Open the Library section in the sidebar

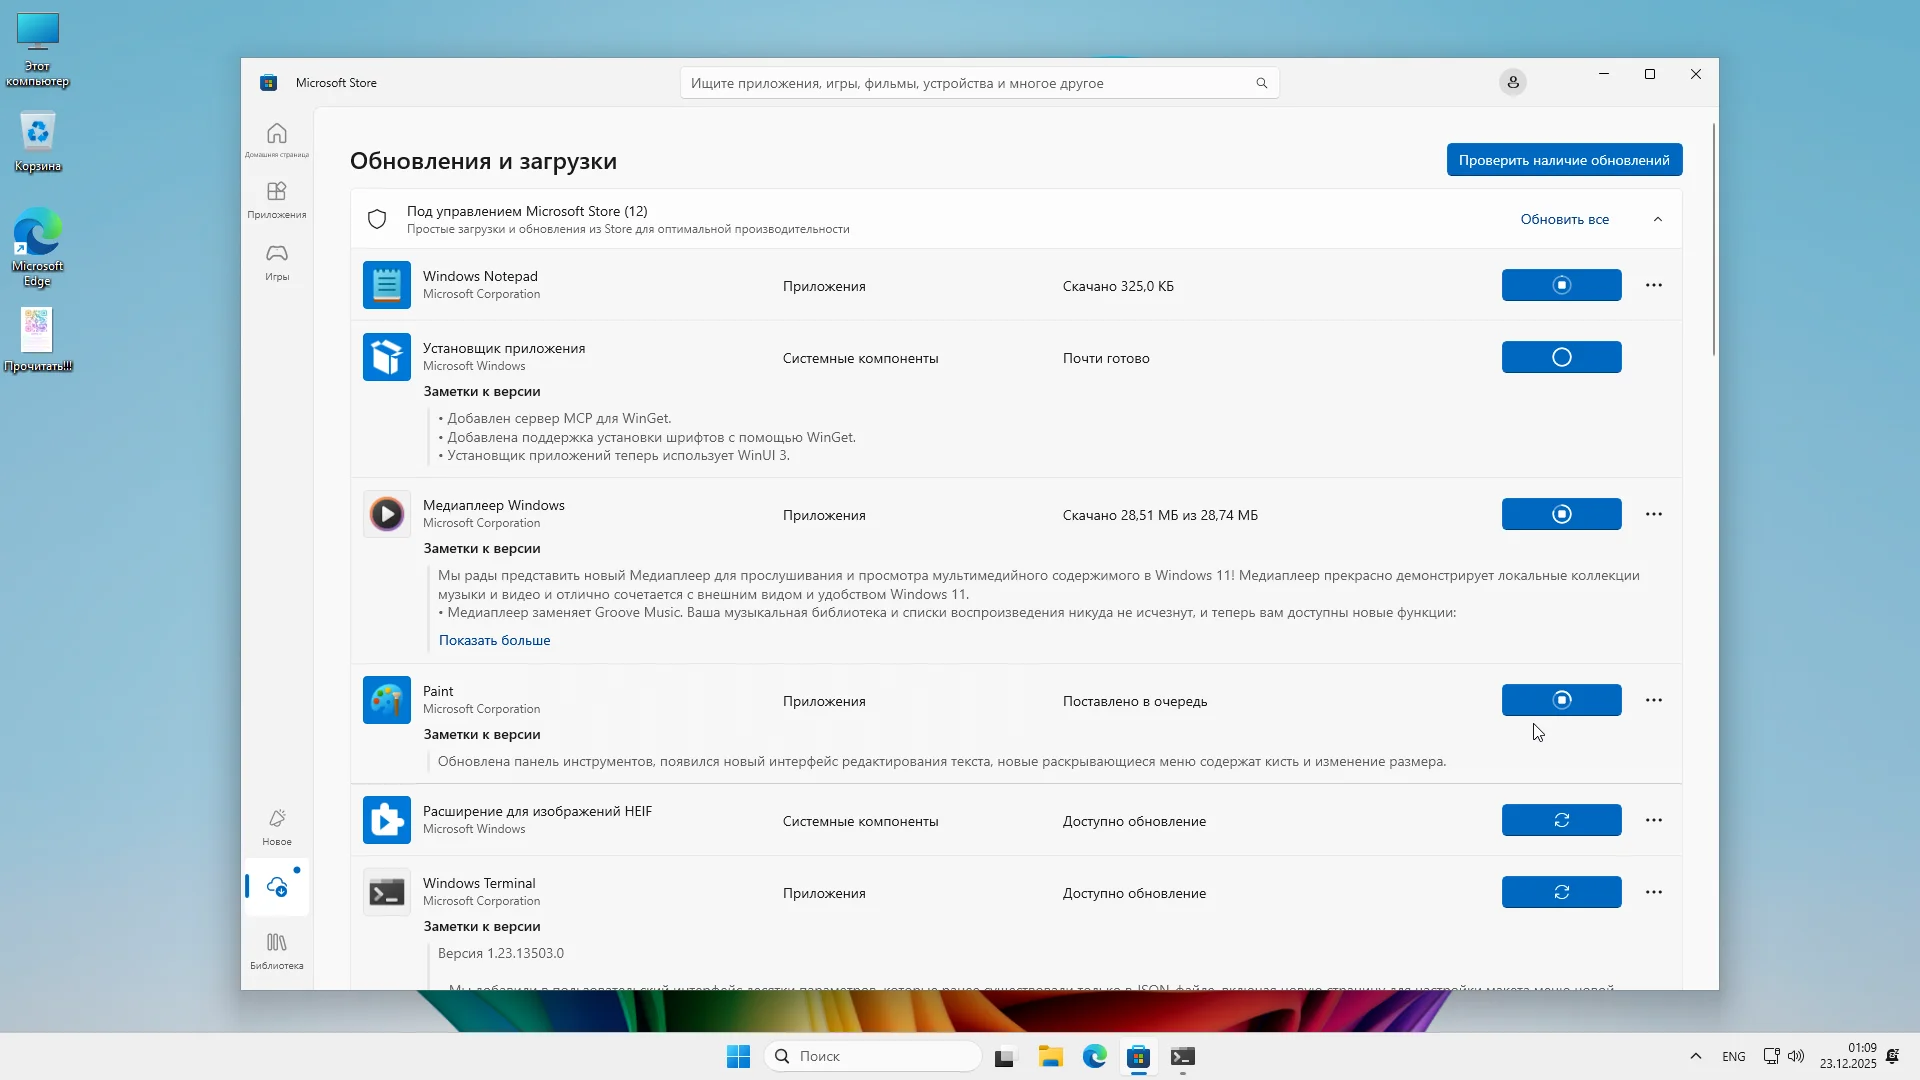tap(277, 950)
